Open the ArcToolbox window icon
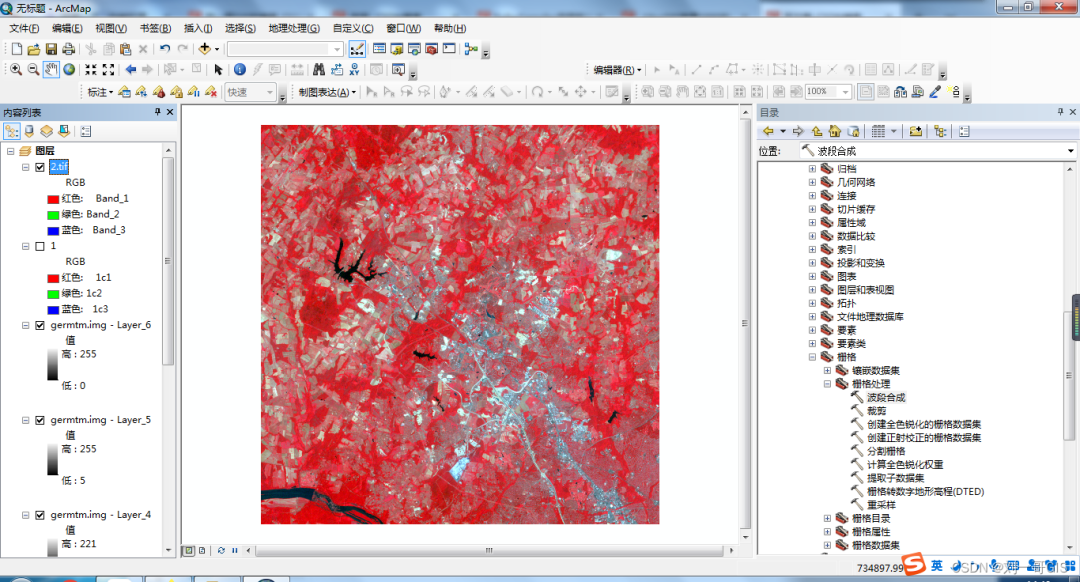 click(431, 49)
